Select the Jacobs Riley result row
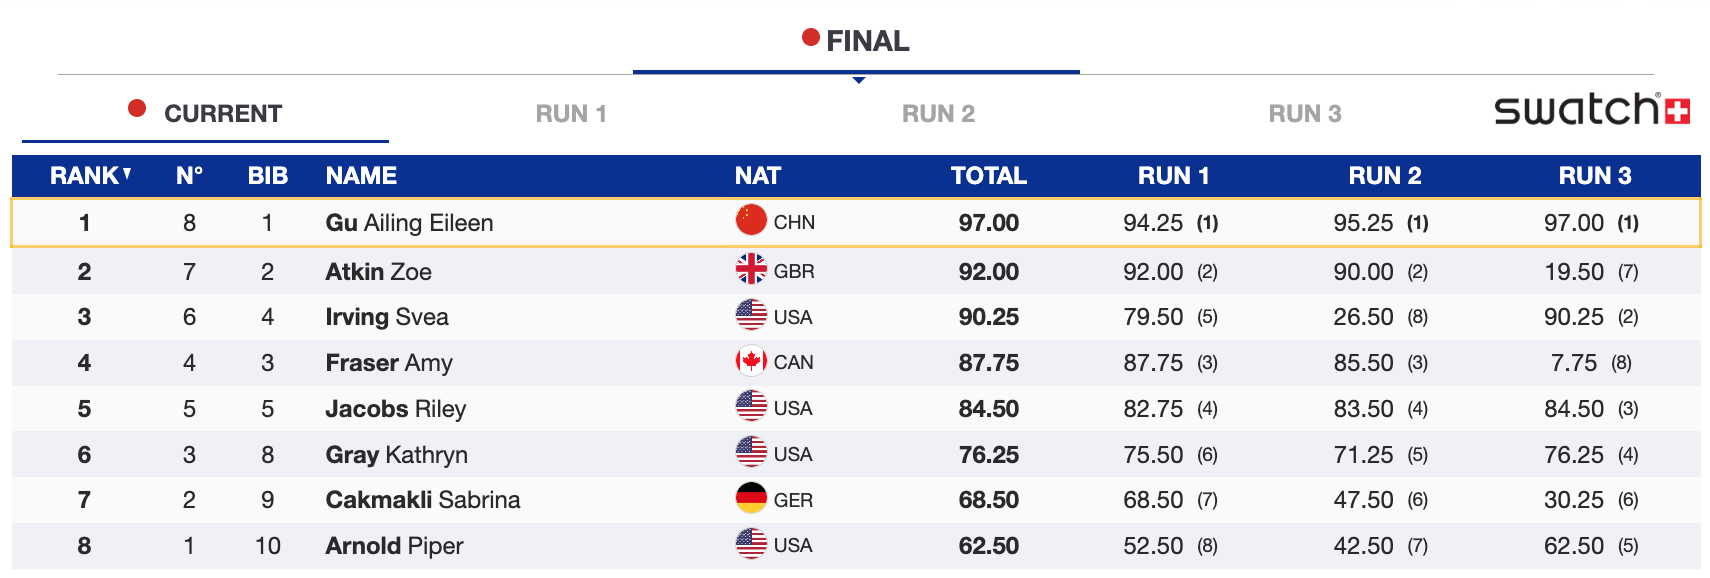 coord(396,409)
